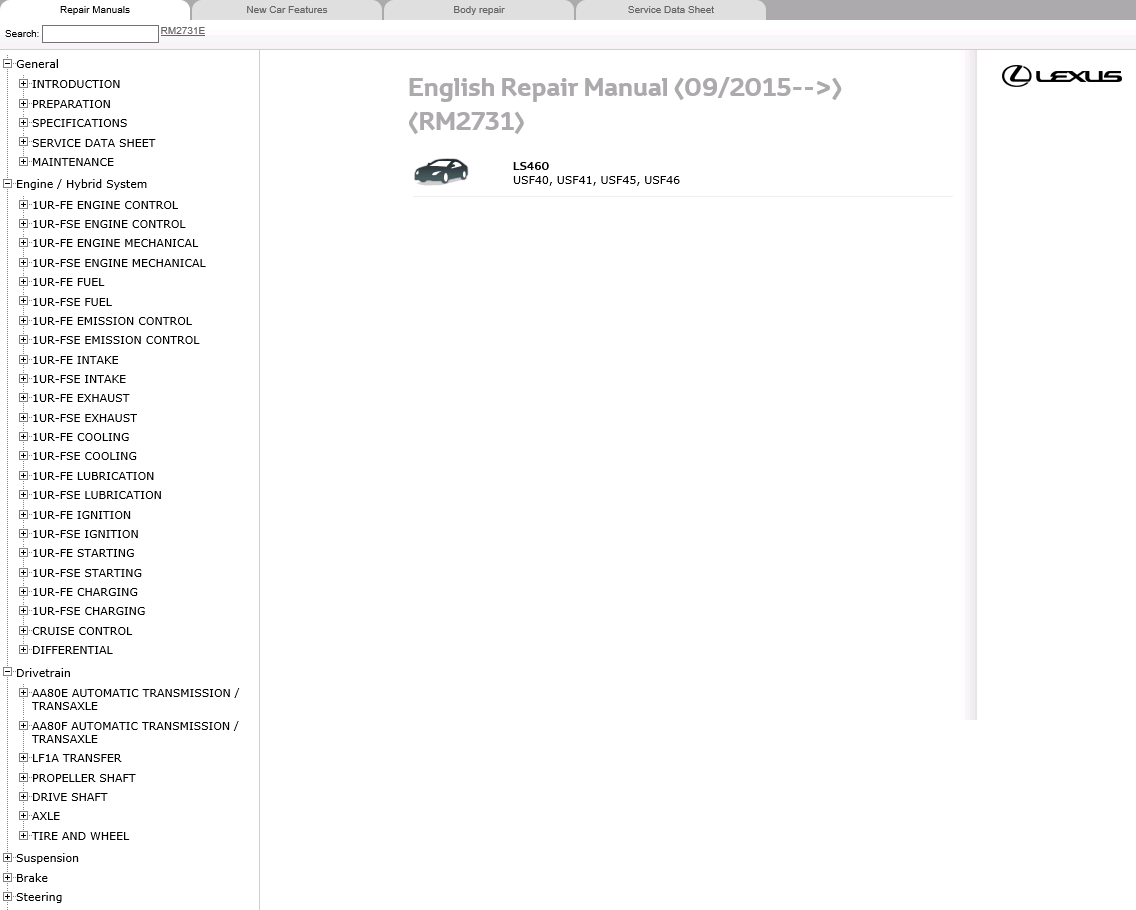The width and height of the screenshot is (1136, 910).
Task: Expand 1UR-FSE ENGINE CONTROL node
Action: coord(24,224)
